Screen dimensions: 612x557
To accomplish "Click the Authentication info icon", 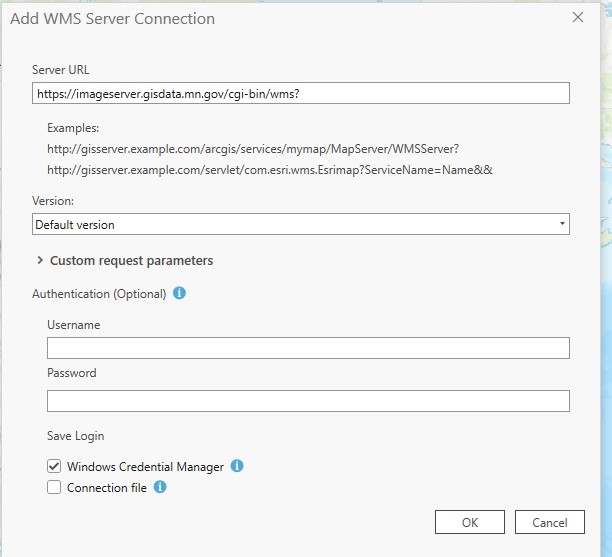I will click(179, 293).
